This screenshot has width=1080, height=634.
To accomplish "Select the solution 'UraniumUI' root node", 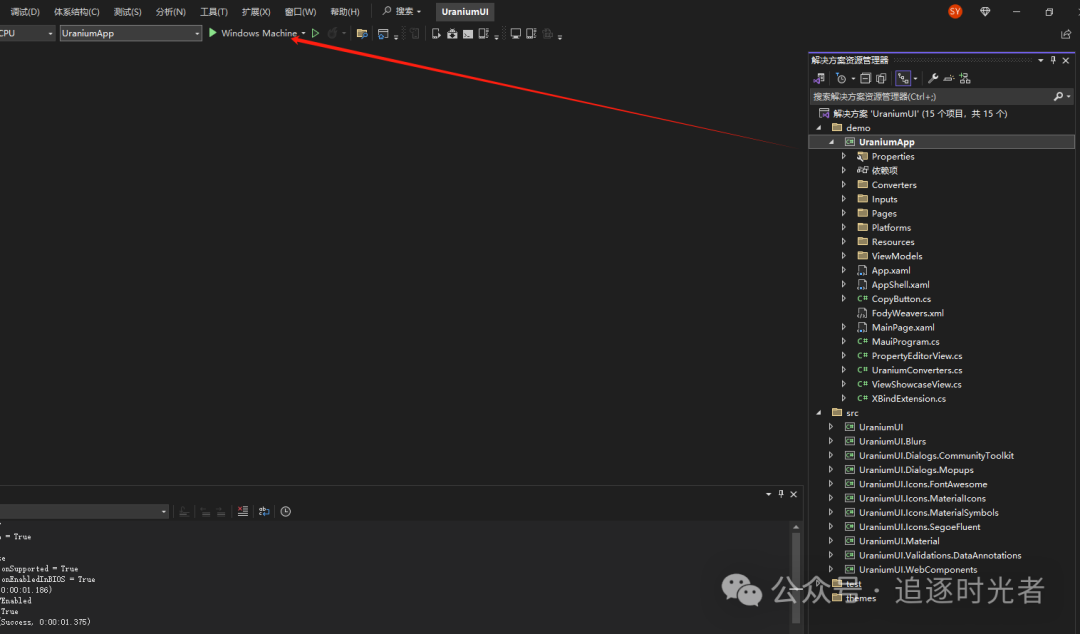I will point(920,114).
